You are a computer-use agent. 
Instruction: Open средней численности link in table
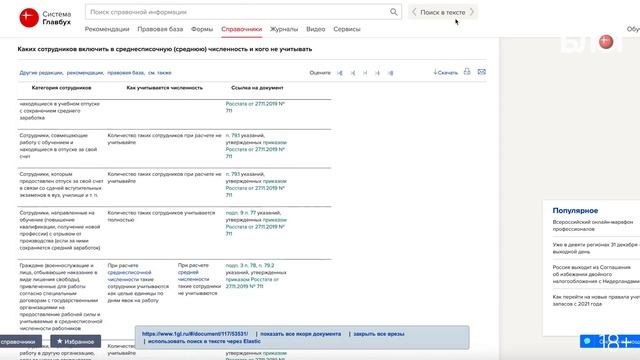click(193, 276)
